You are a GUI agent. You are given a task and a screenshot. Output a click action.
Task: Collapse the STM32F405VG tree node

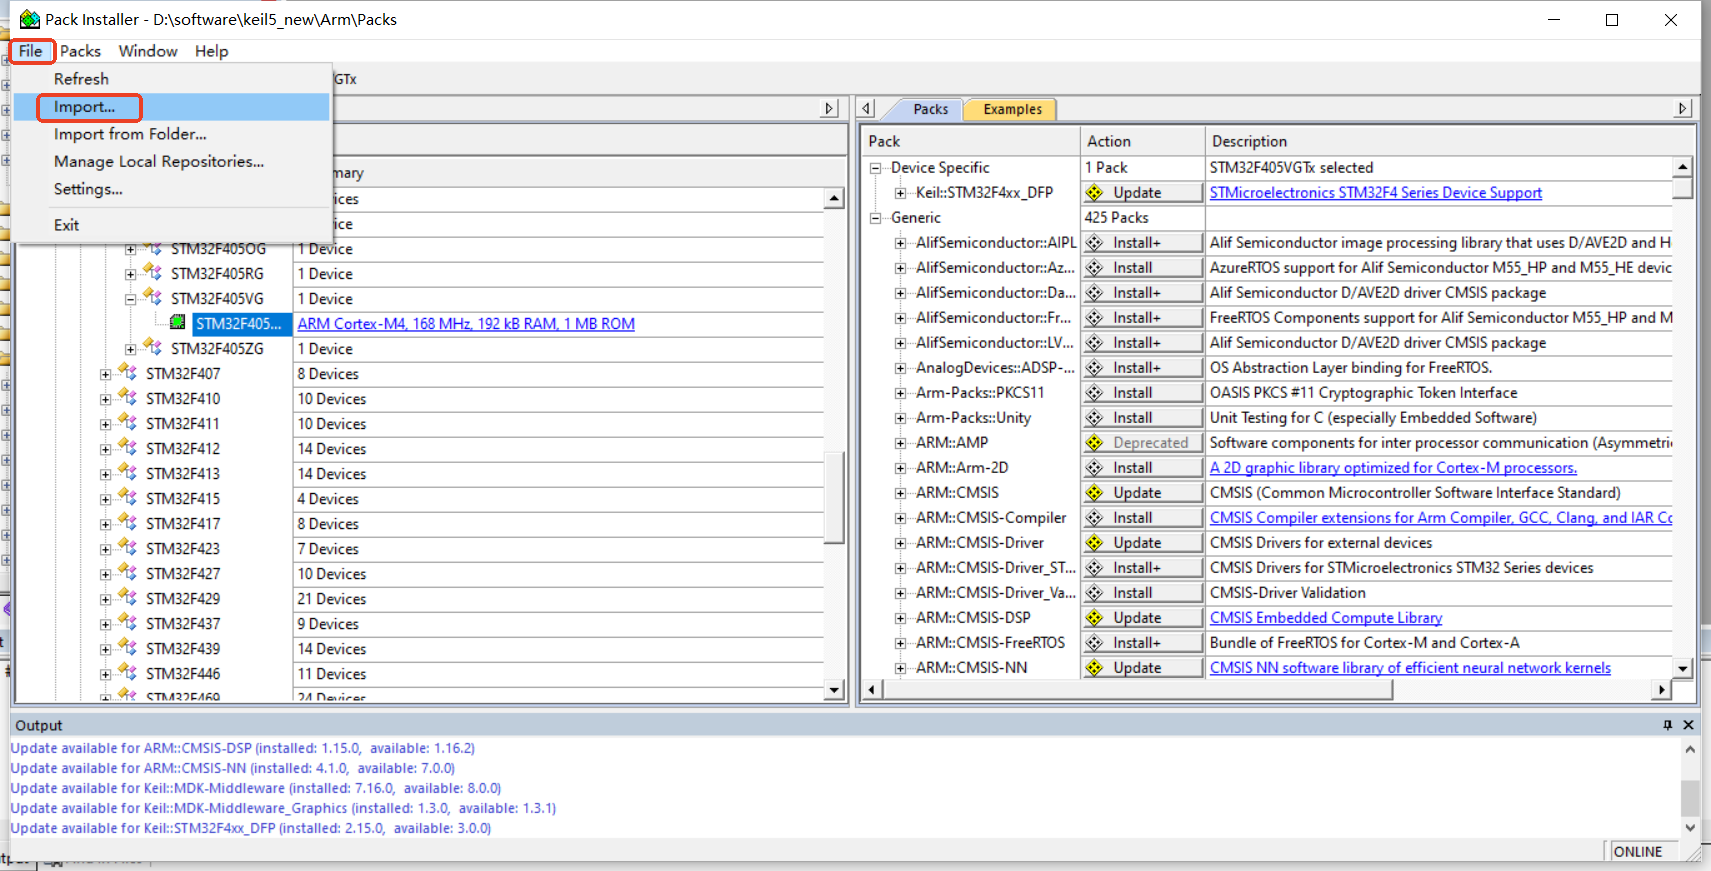[130, 298]
